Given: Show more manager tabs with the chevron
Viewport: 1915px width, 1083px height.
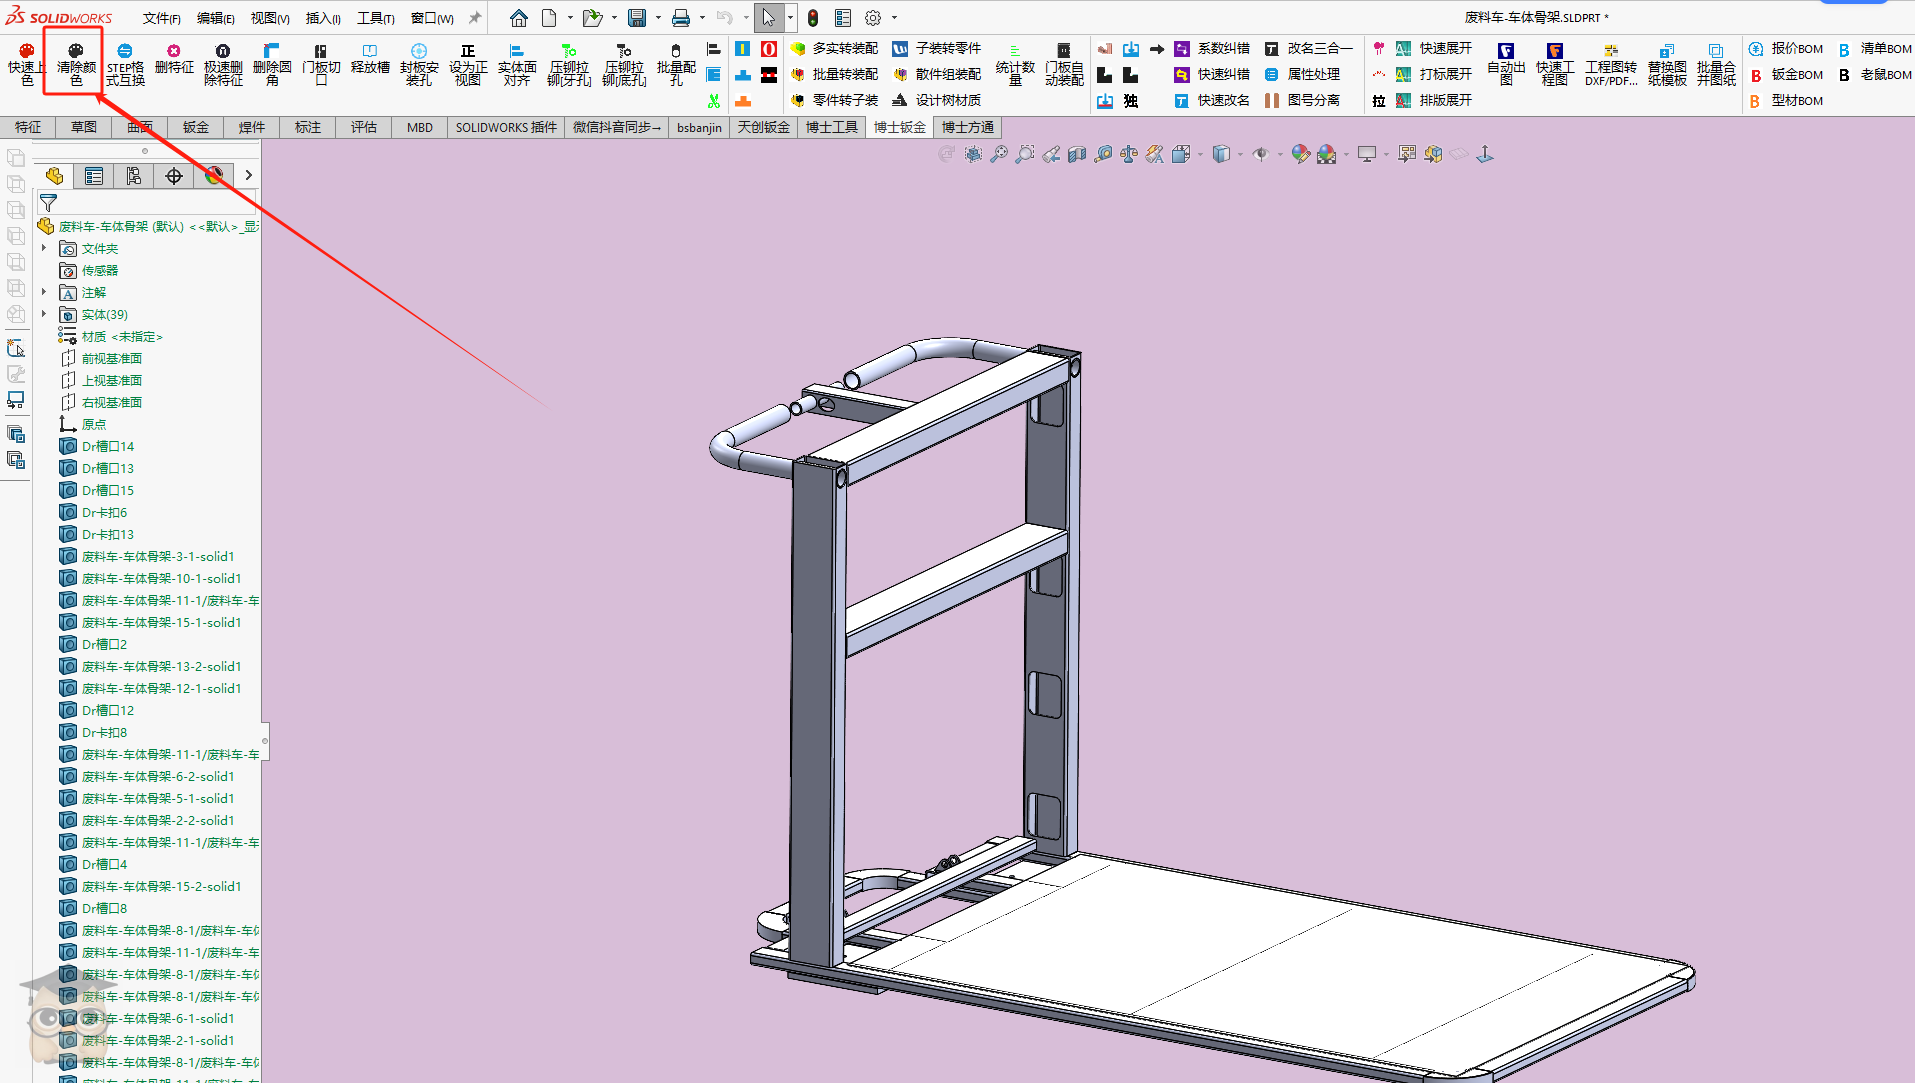Looking at the screenshot, I should [x=249, y=175].
